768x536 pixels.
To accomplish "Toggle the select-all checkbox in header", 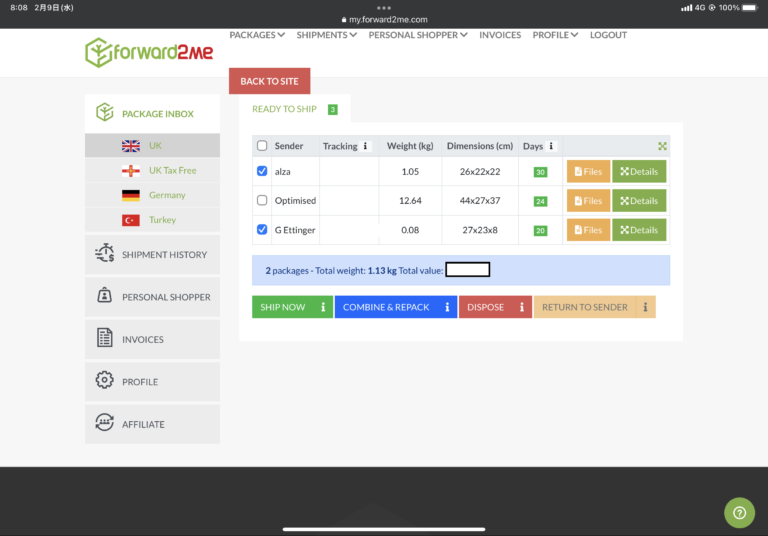I will (262, 146).
